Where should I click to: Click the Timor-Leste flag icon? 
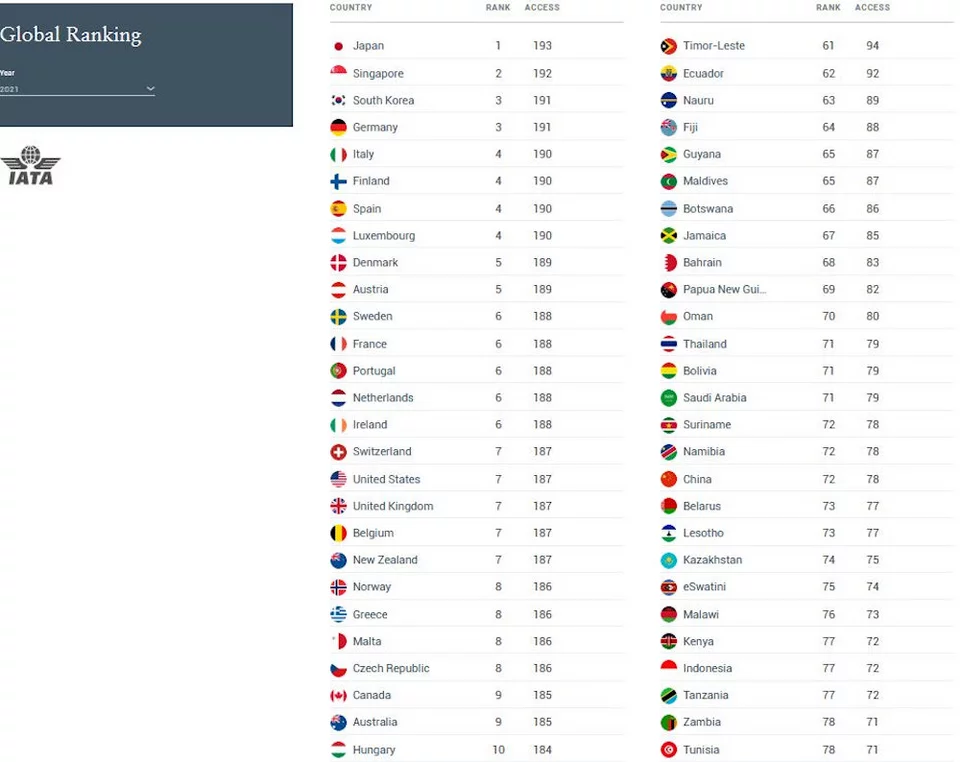pos(669,46)
